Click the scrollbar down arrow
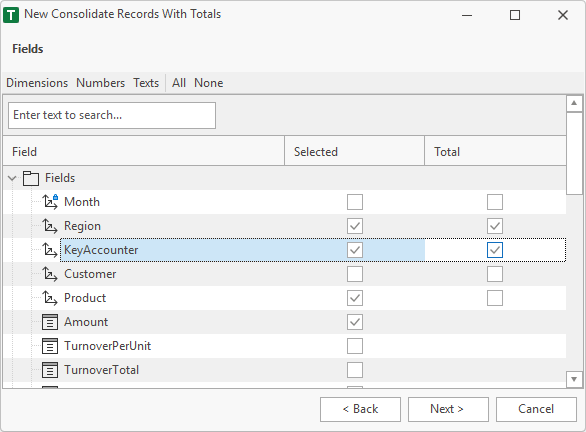The height and width of the screenshot is (432, 586). (x=574, y=379)
